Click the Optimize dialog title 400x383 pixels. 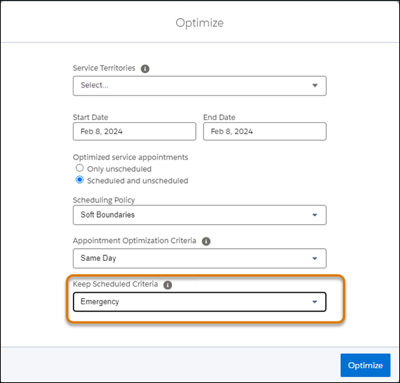(x=200, y=23)
